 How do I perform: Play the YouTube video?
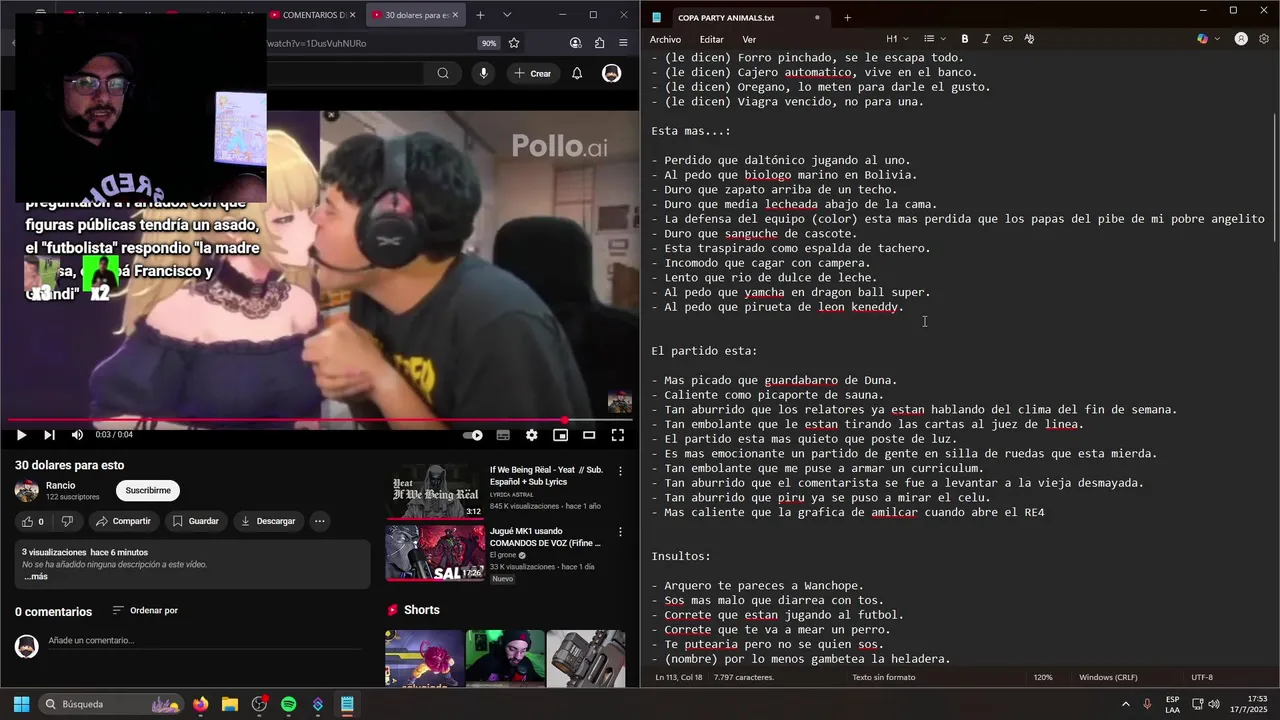(21, 435)
